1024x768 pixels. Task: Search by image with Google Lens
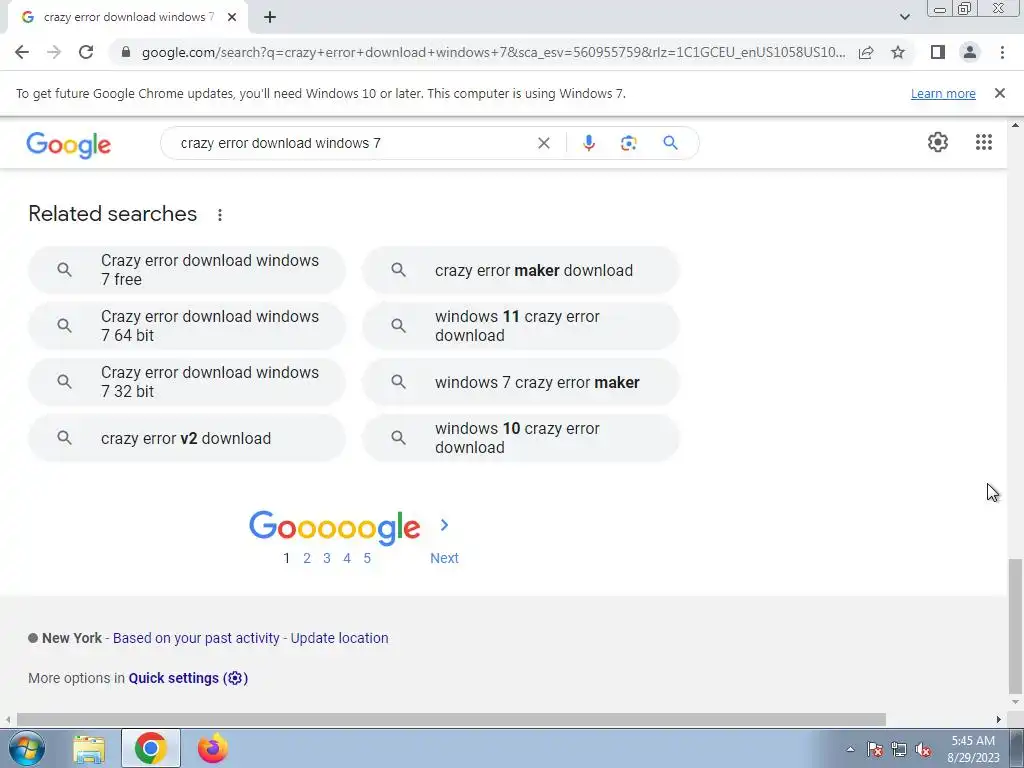(x=628, y=143)
